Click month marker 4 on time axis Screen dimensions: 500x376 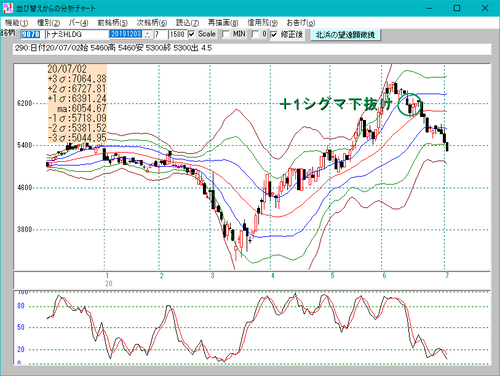273,276
